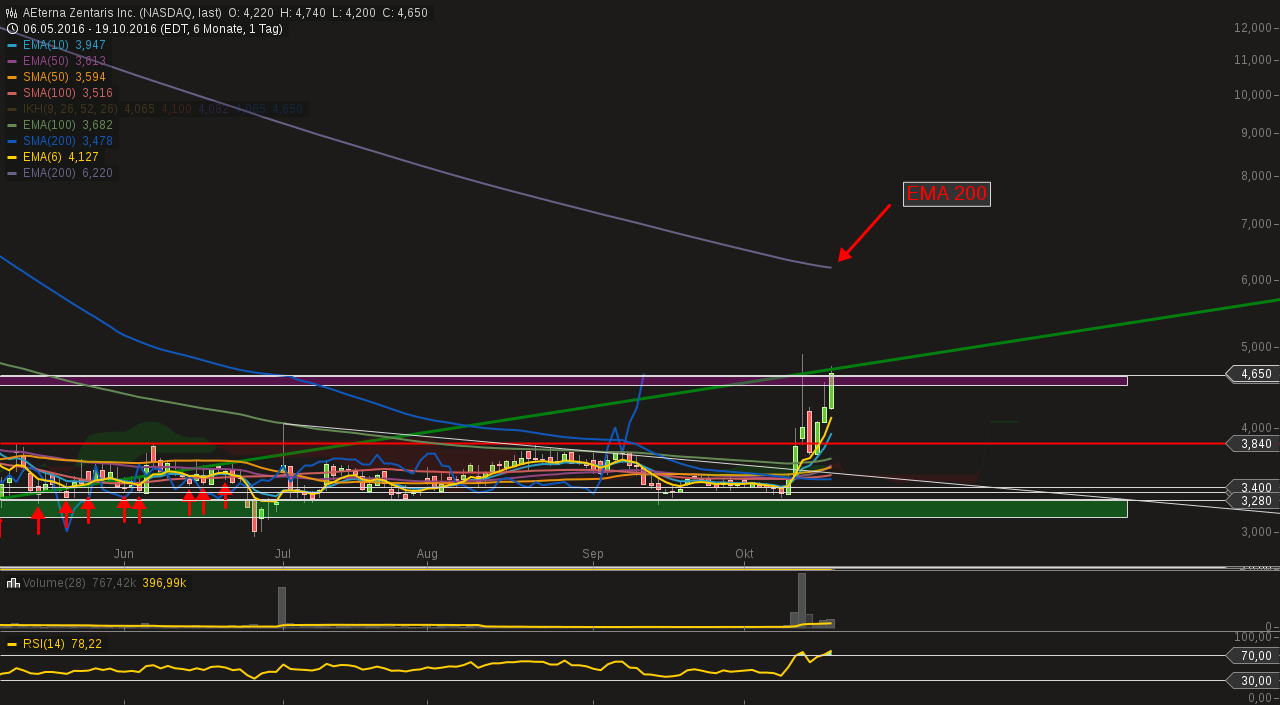Click the clock icon beside the date range

12,29
